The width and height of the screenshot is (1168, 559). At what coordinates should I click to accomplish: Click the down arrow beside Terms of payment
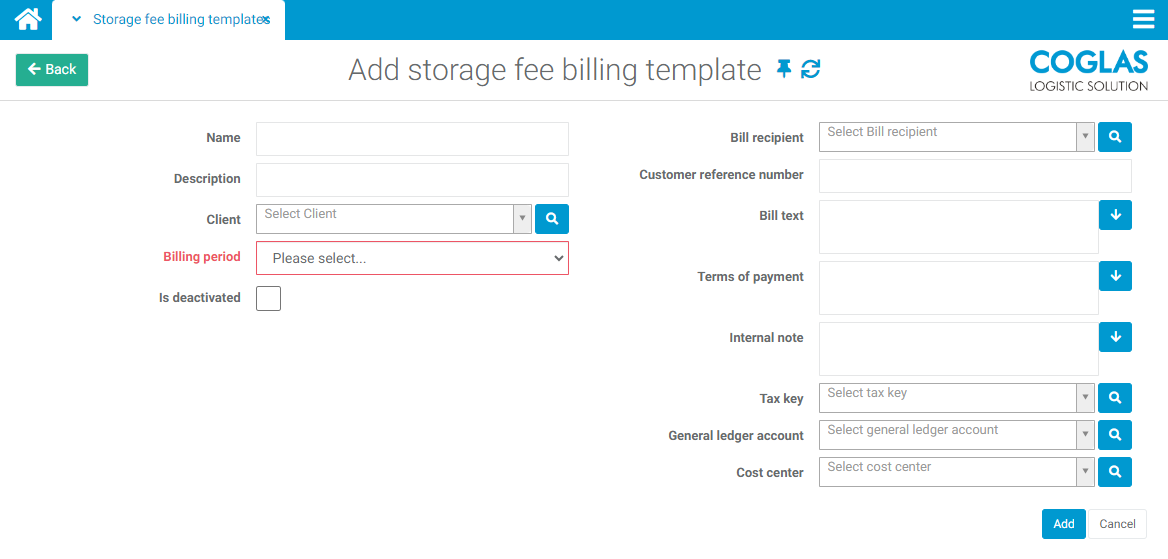1114,276
